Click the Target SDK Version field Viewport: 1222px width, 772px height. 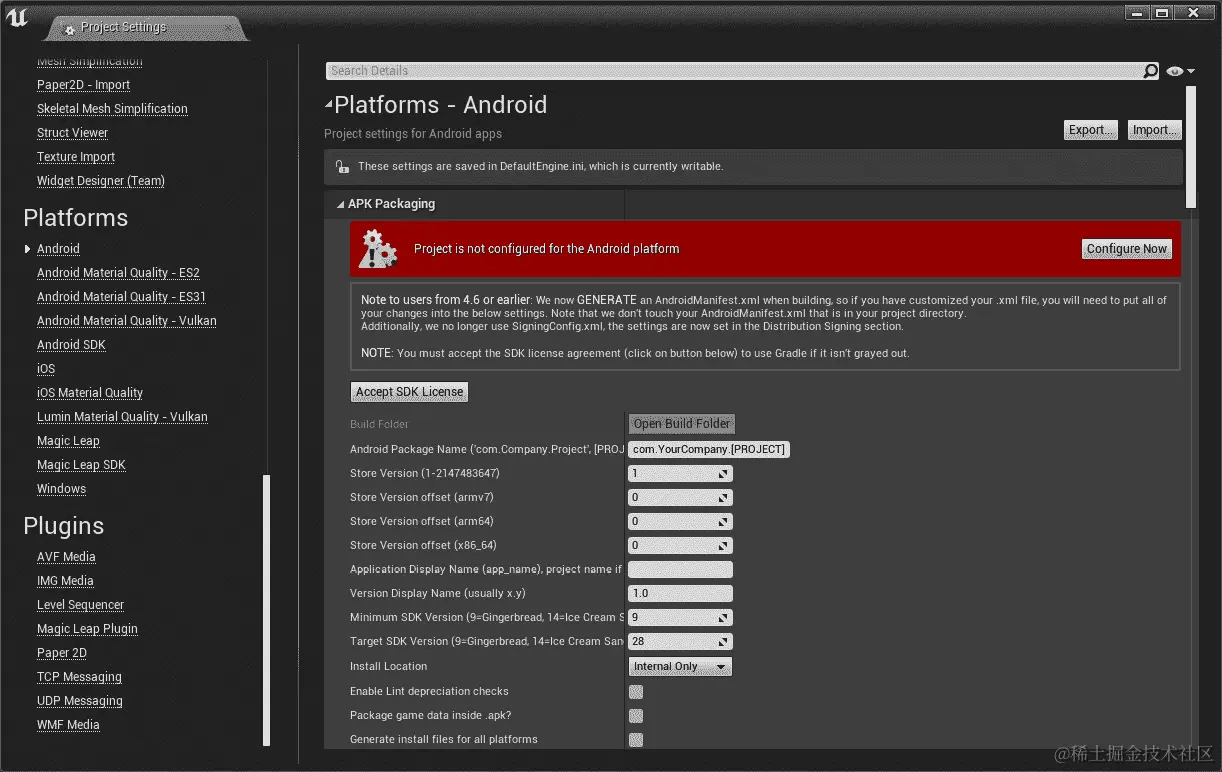tap(680, 642)
